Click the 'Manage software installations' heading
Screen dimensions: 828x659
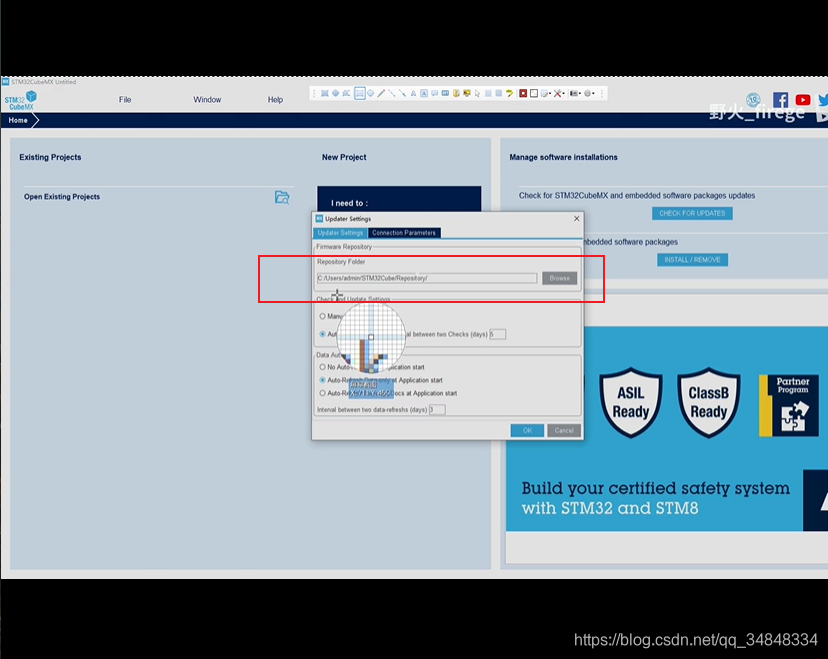click(563, 157)
